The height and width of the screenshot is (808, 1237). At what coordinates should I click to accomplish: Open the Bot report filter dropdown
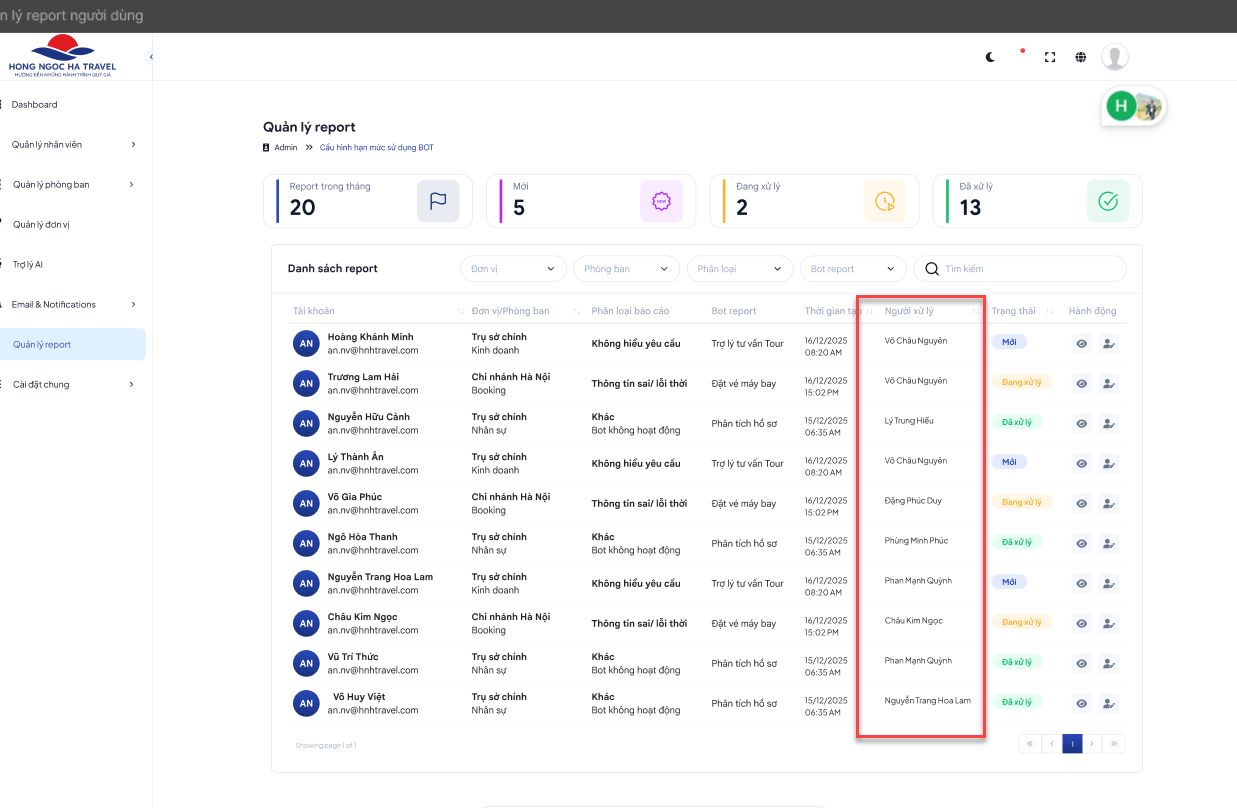[852, 269]
